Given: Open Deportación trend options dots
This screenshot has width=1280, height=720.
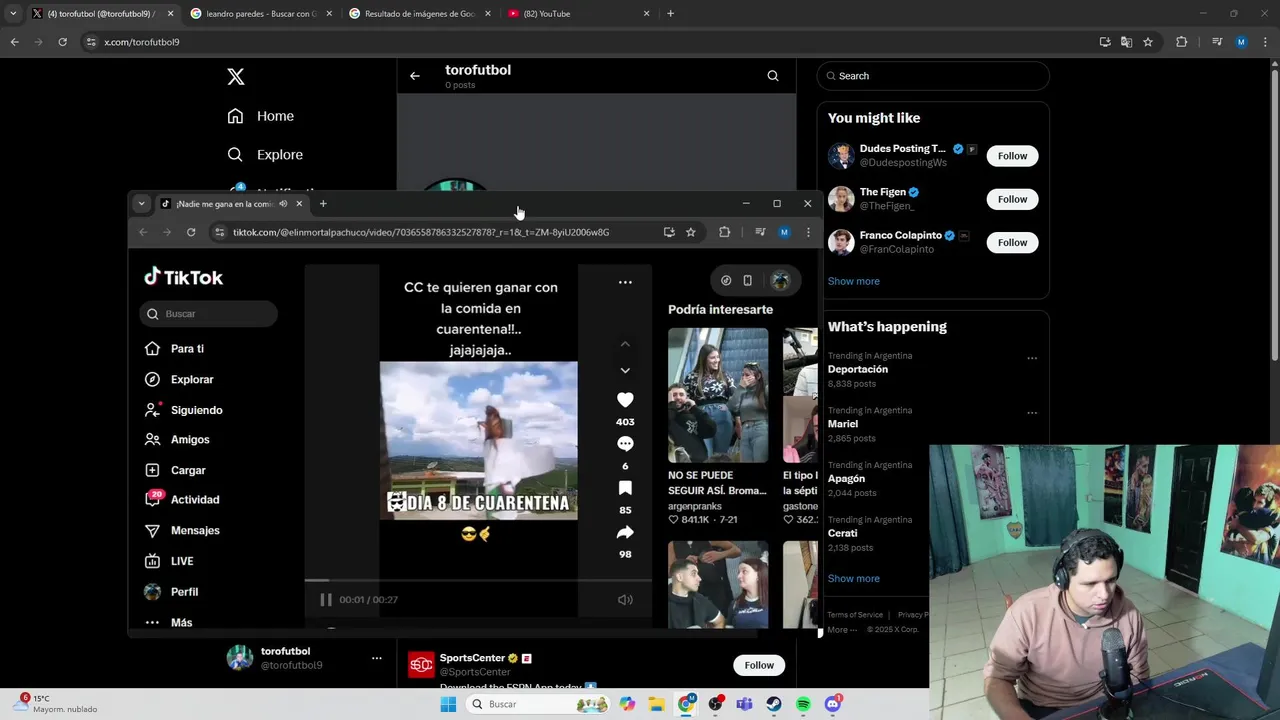Looking at the screenshot, I should tap(1032, 358).
